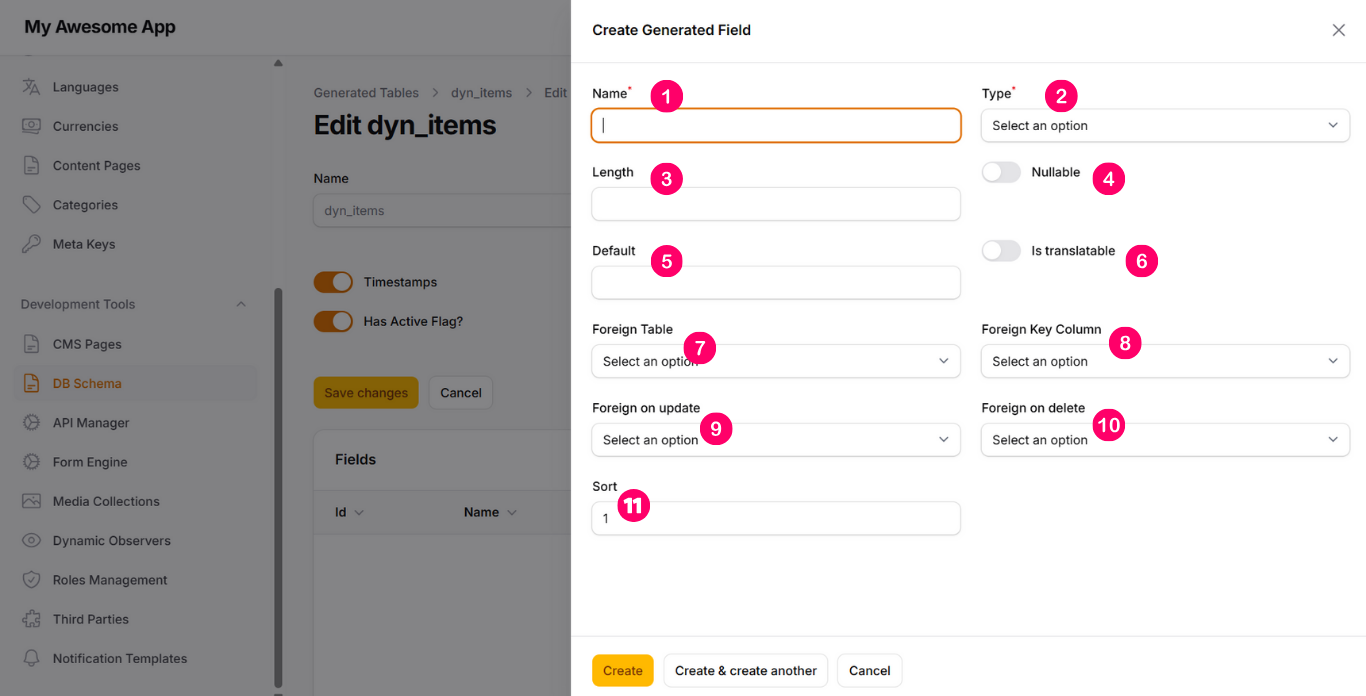Open the Type dropdown

tap(1165, 126)
